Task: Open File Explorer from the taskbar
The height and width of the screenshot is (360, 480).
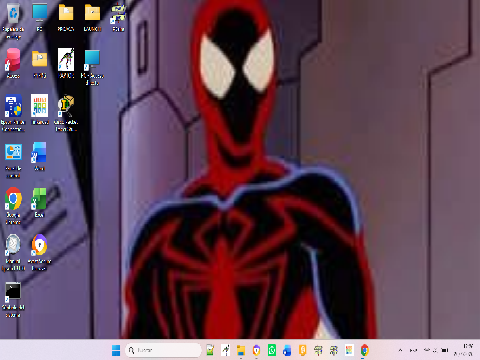Action: [x=241, y=350]
